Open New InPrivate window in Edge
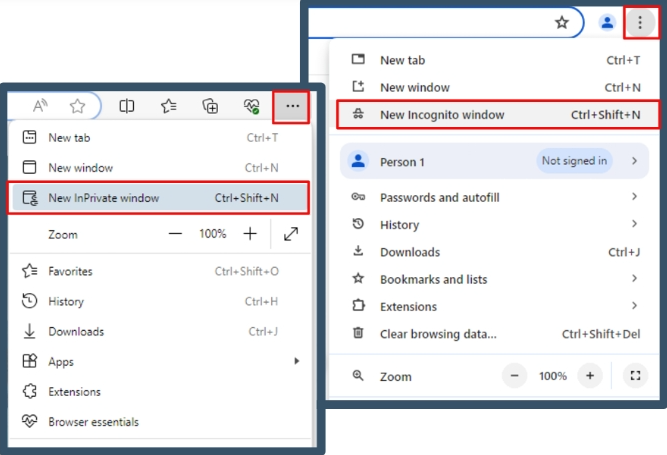The height and width of the screenshot is (455, 667). point(160,198)
